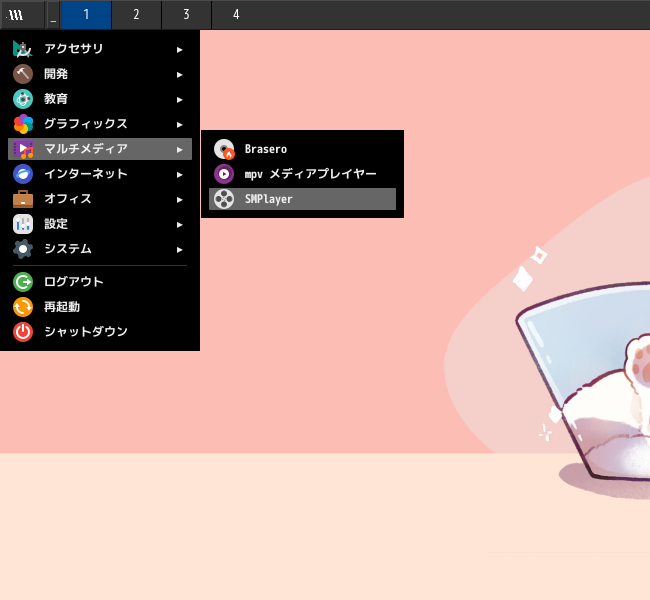Click the ログアウト green icon
The height and width of the screenshot is (600, 650).
coord(23,282)
